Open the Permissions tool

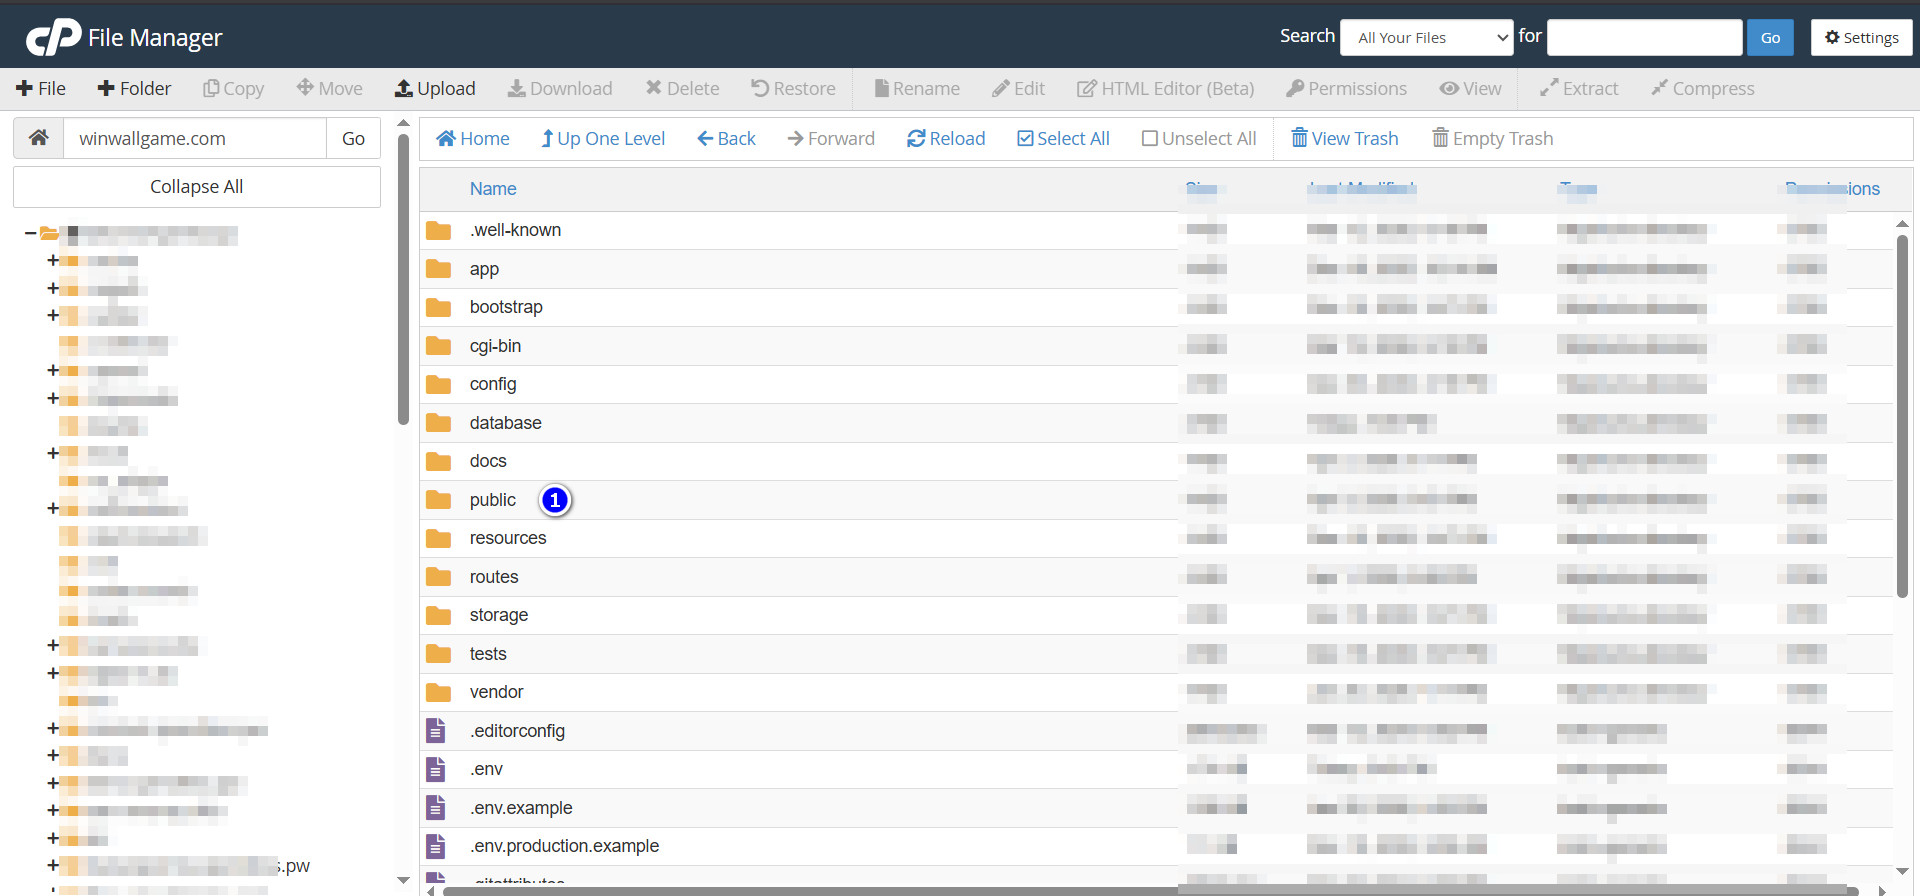[1347, 89]
